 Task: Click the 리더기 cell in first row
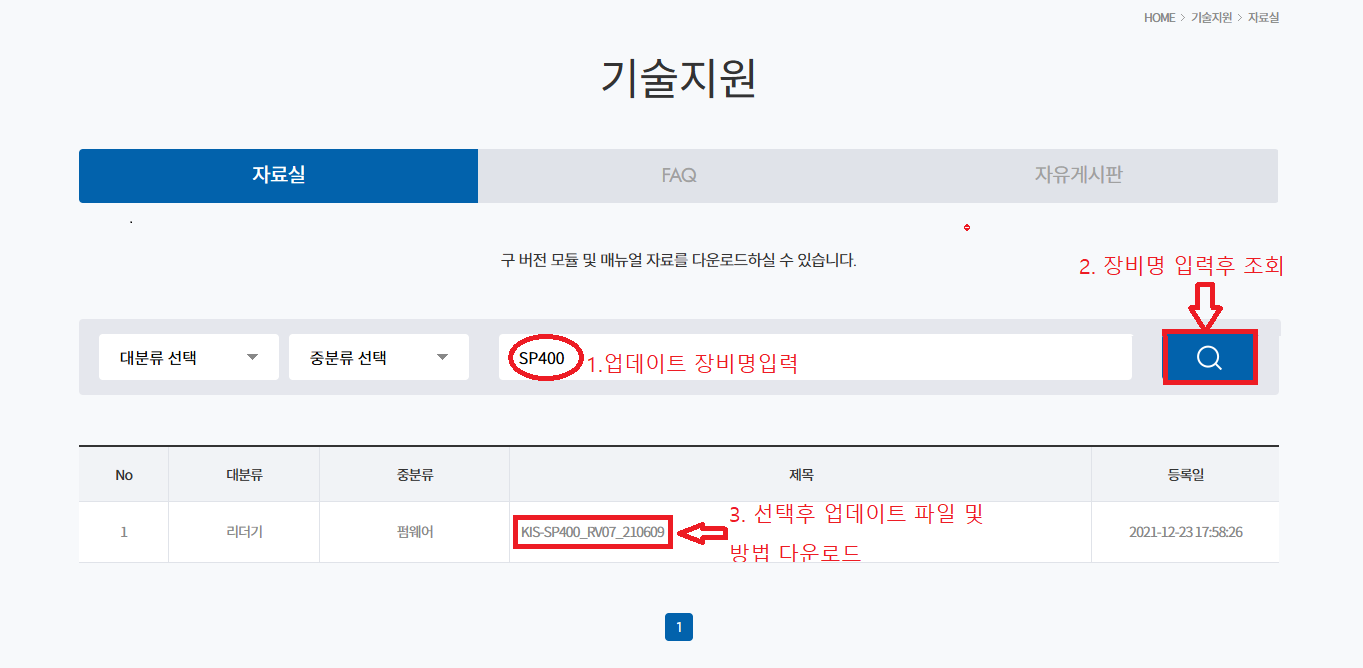pyautogui.click(x=244, y=532)
